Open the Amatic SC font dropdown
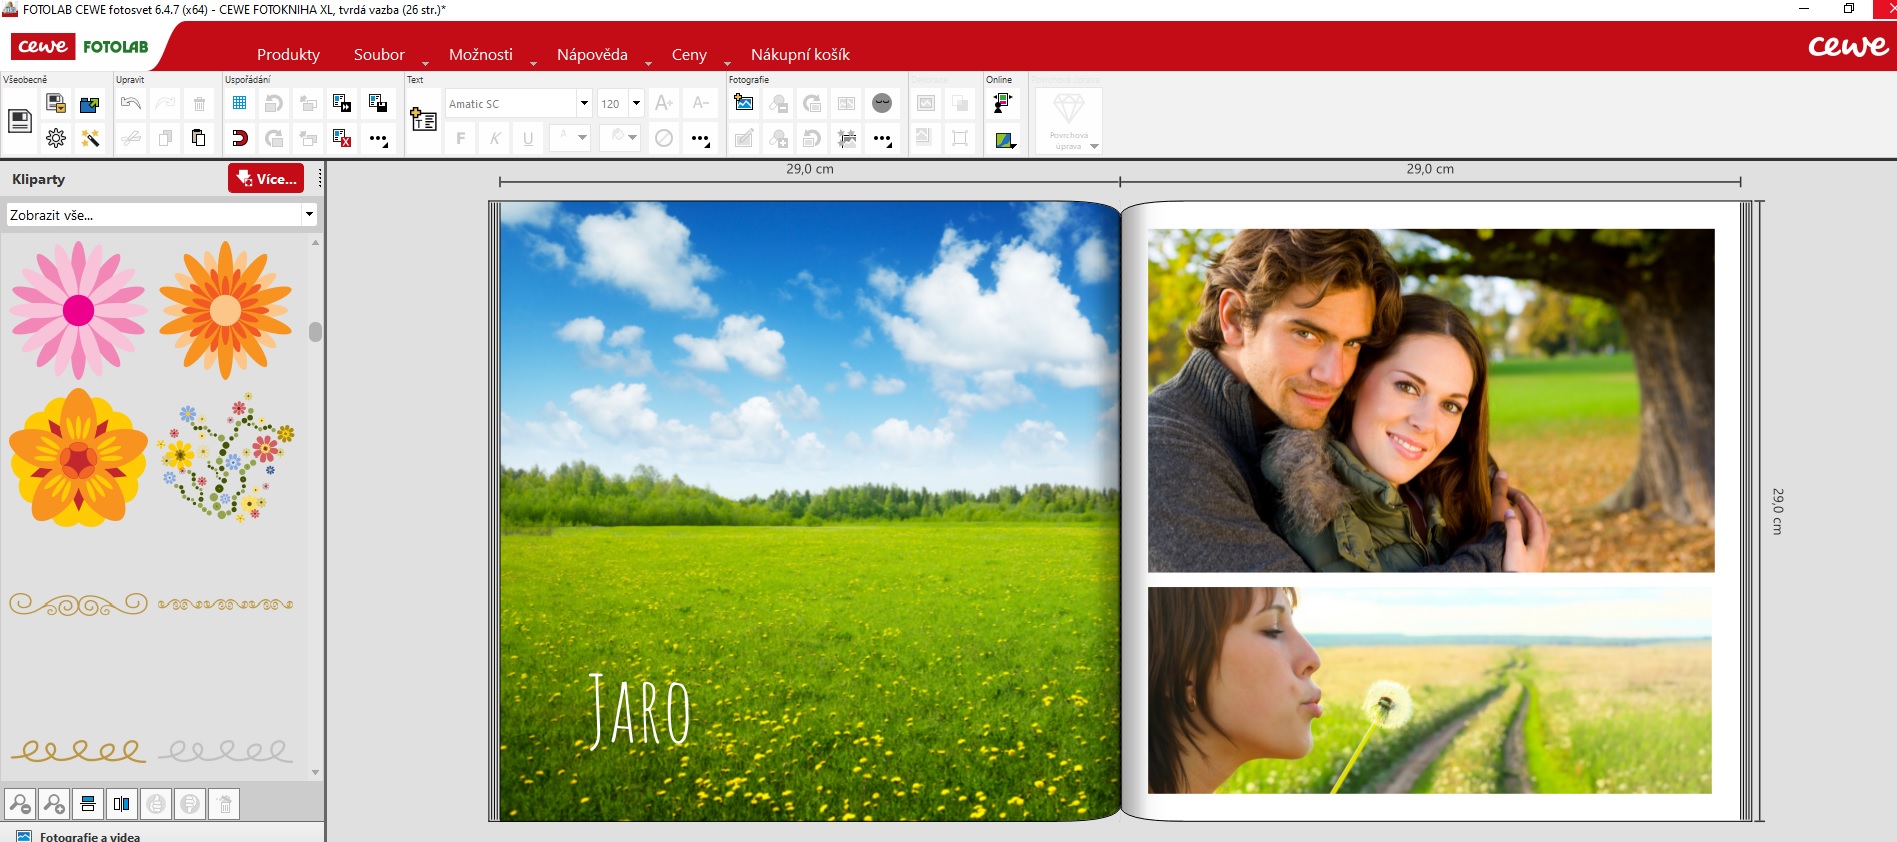 click(584, 103)
